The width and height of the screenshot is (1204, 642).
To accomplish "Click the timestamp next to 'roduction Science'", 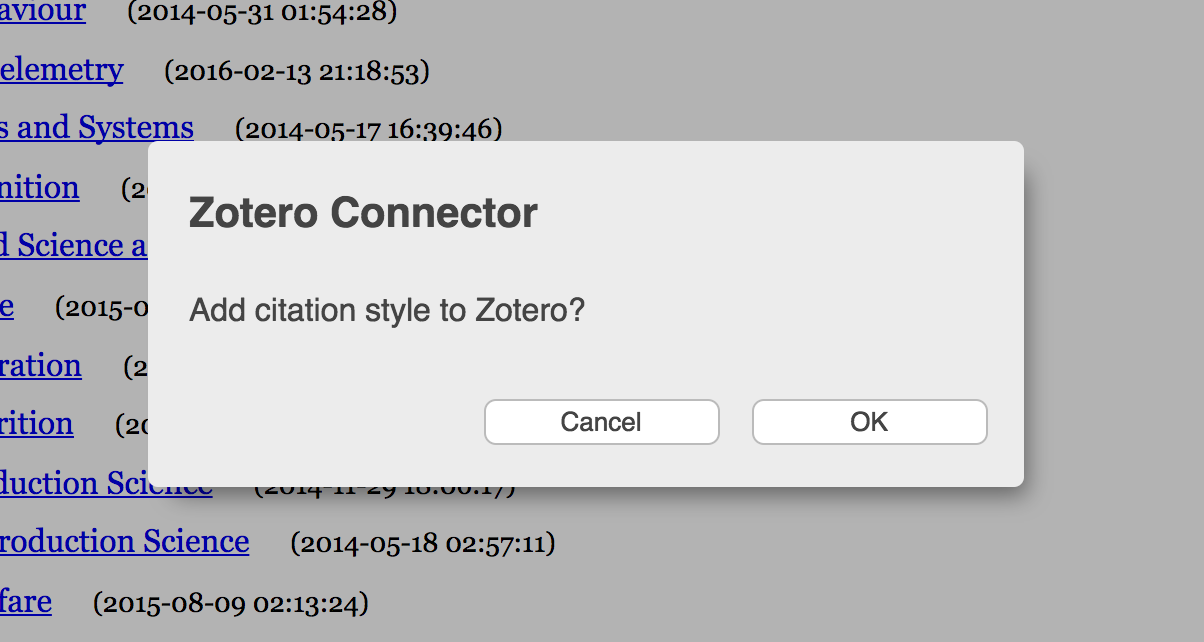I will pyautogui.click(x=423, y=543).
